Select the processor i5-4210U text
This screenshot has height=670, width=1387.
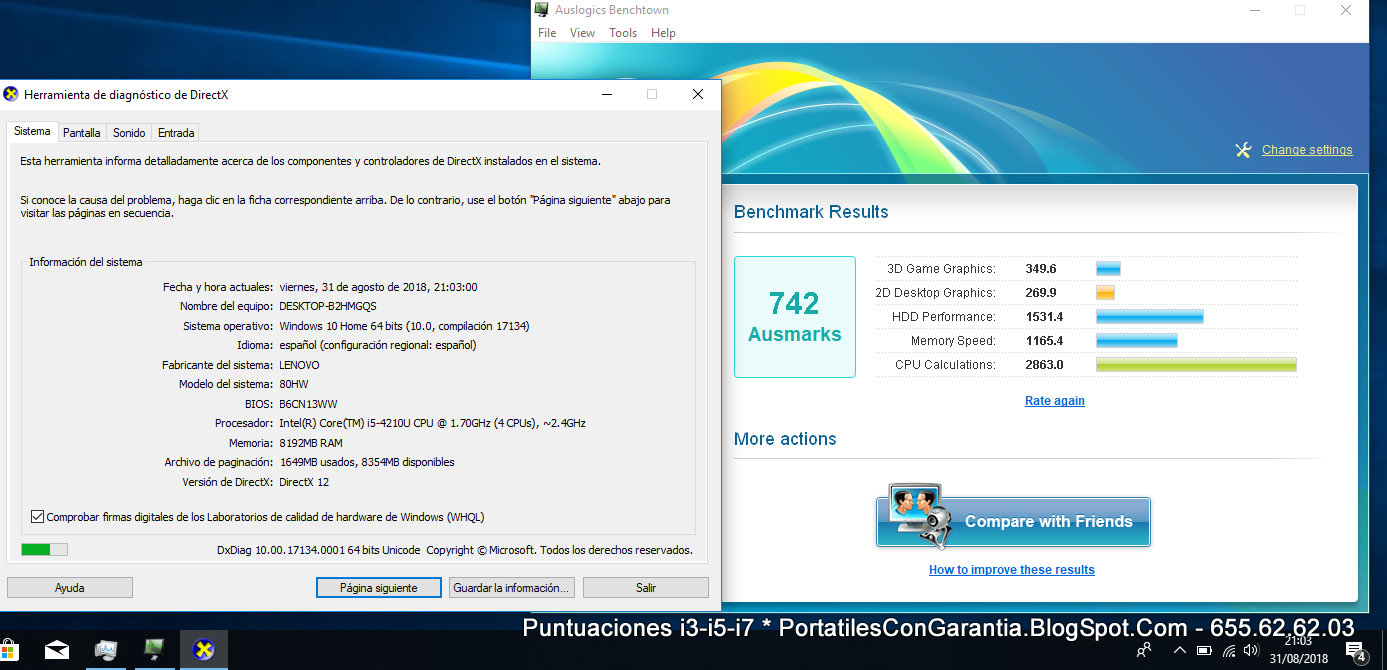(x=432, y=423)
